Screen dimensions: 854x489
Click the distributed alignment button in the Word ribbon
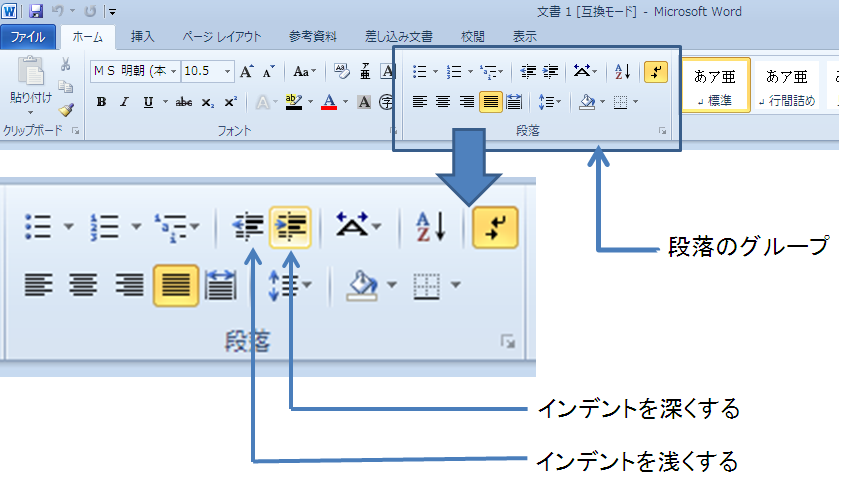[x=514, y=102]
